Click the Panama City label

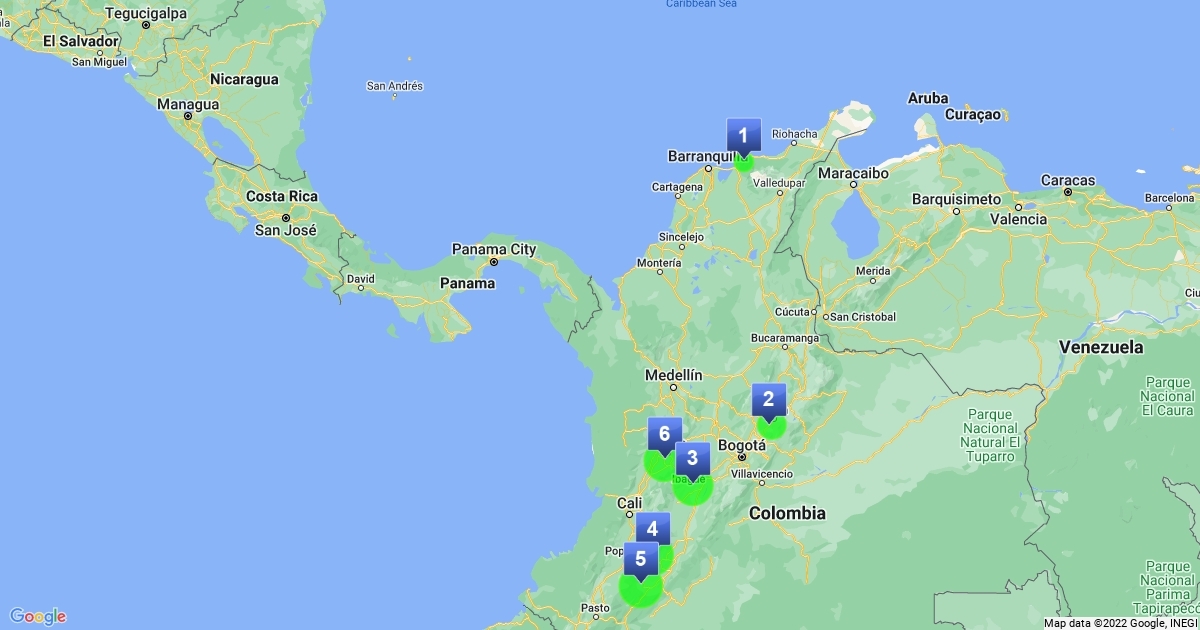click(x=494, y=250)
